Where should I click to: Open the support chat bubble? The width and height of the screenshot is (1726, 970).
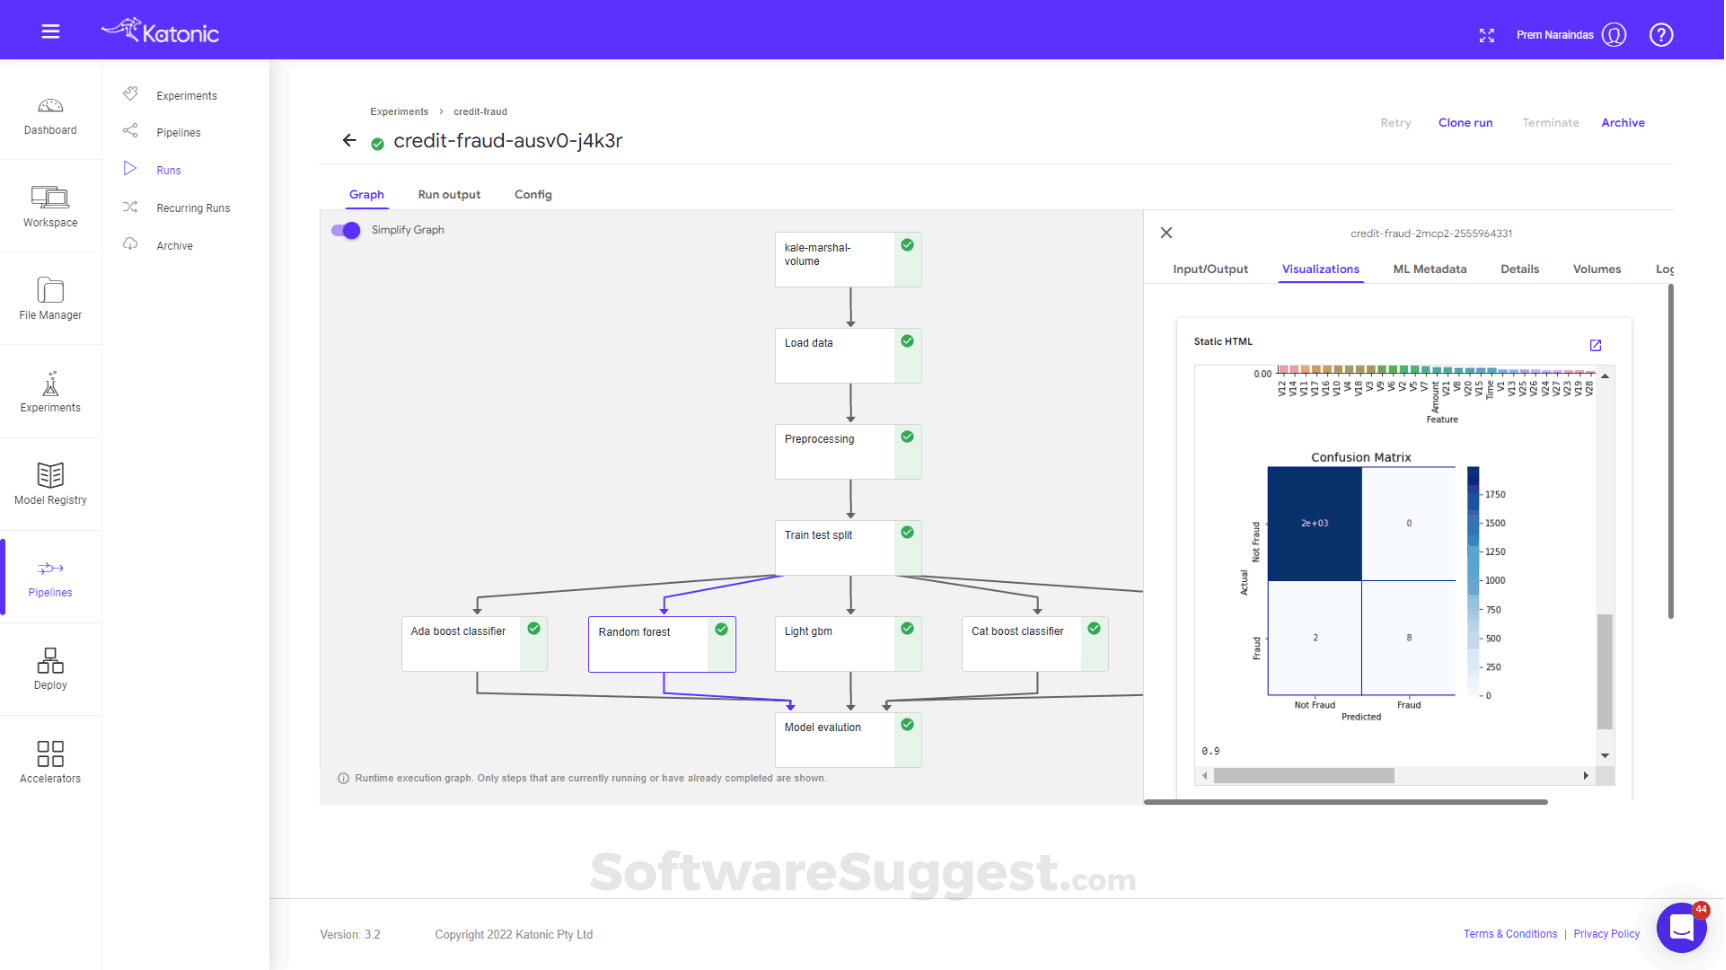pyautogui.click(x=1681, y=928)
